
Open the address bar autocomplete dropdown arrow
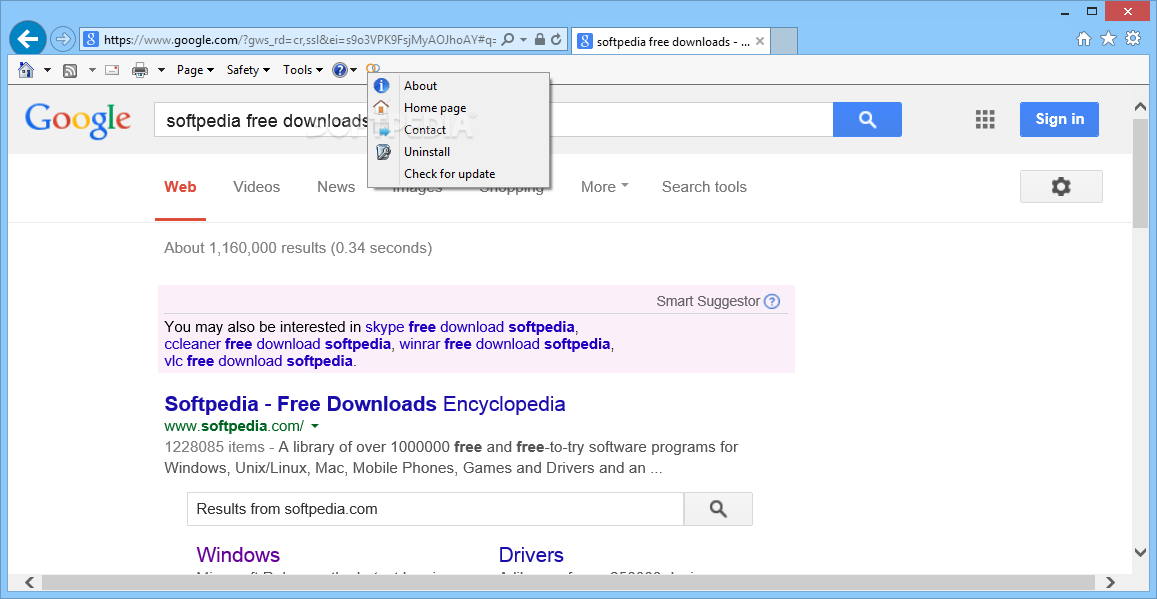(x=523, y=39)
